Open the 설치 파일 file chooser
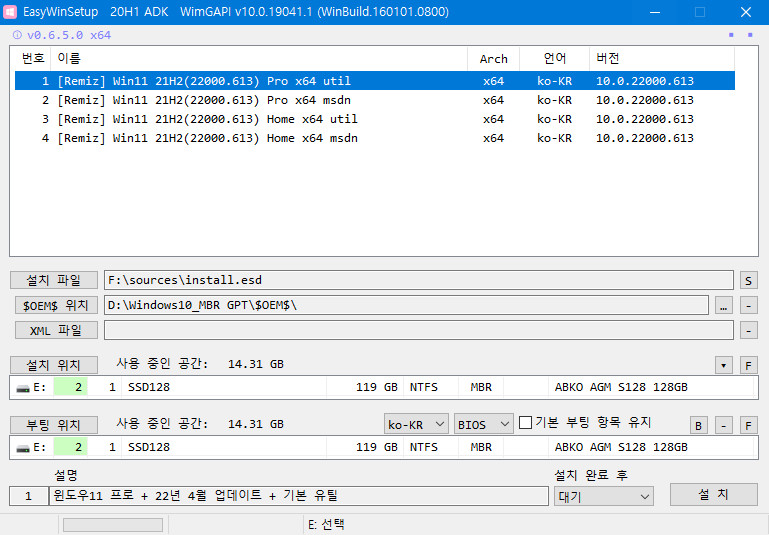769x535 pixels. click(54, 280)
